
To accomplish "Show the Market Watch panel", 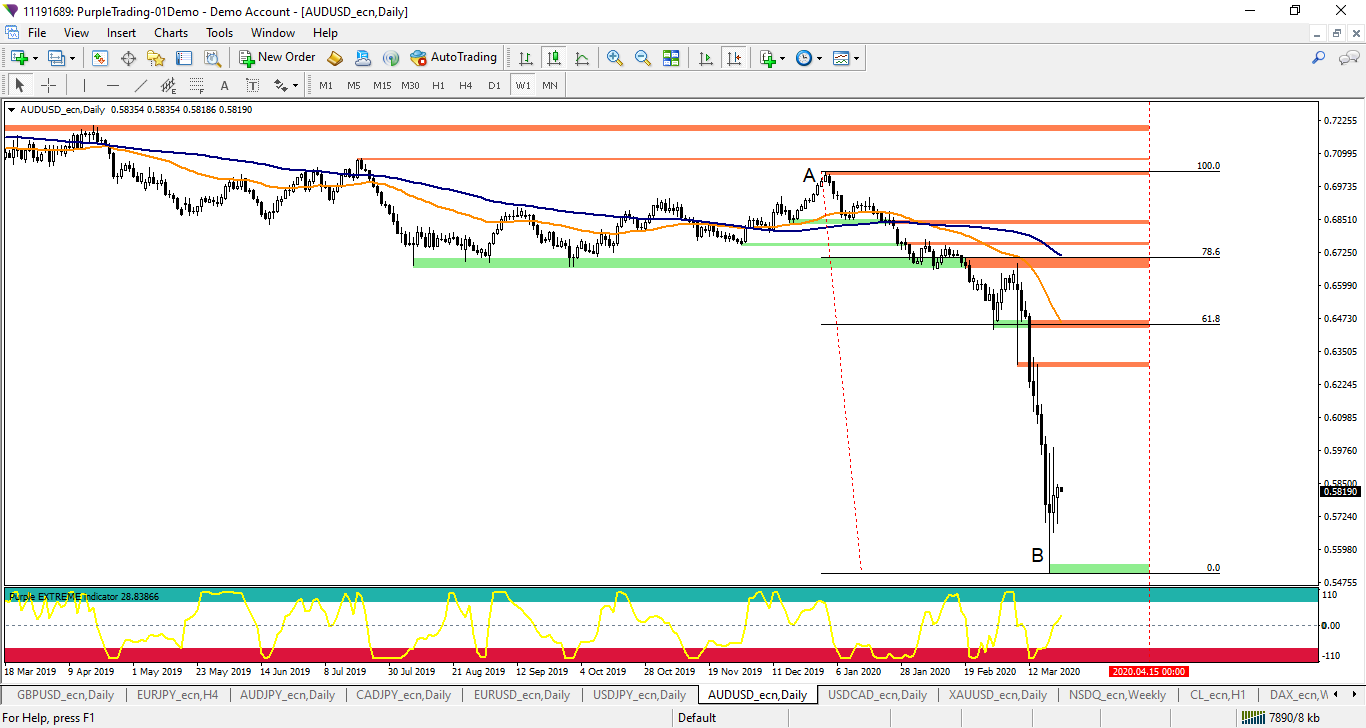I will point(100,58).
